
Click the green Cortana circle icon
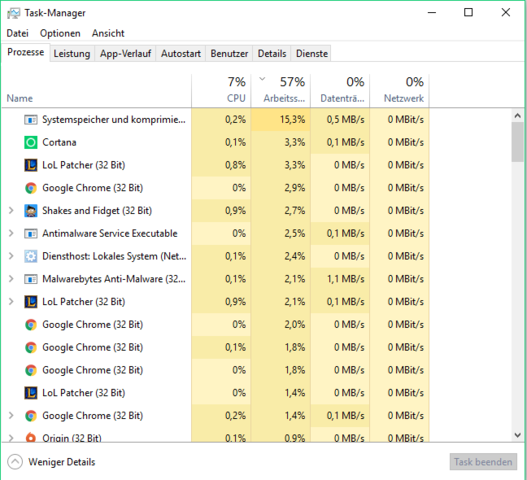point(31,143)
